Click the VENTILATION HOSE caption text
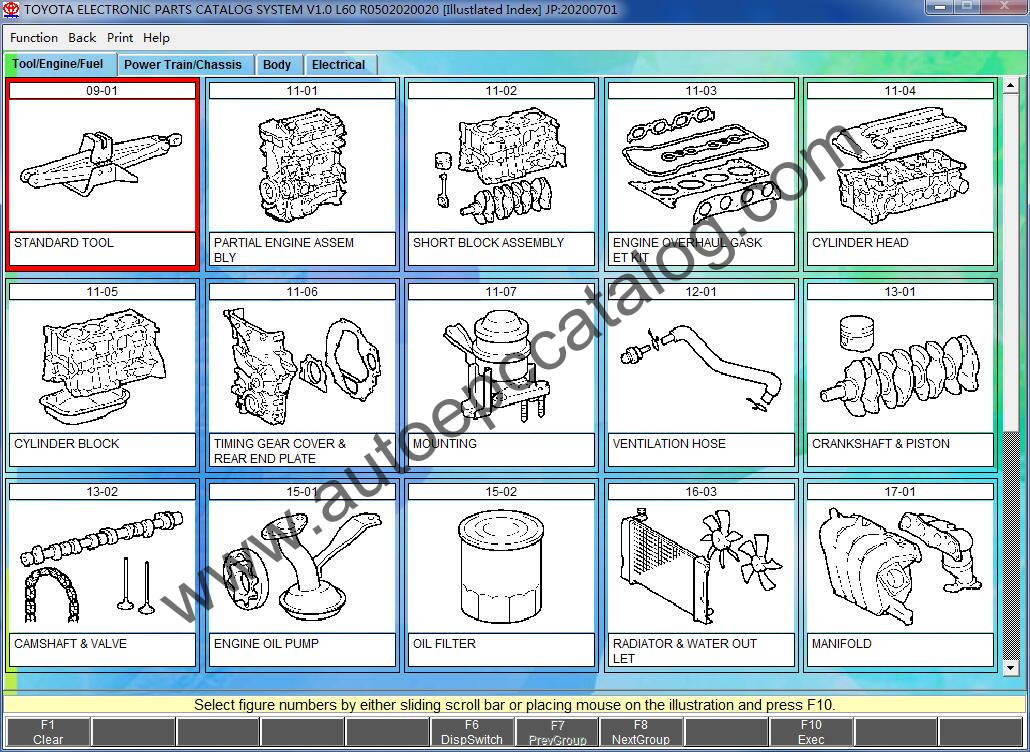 [669, 443]
